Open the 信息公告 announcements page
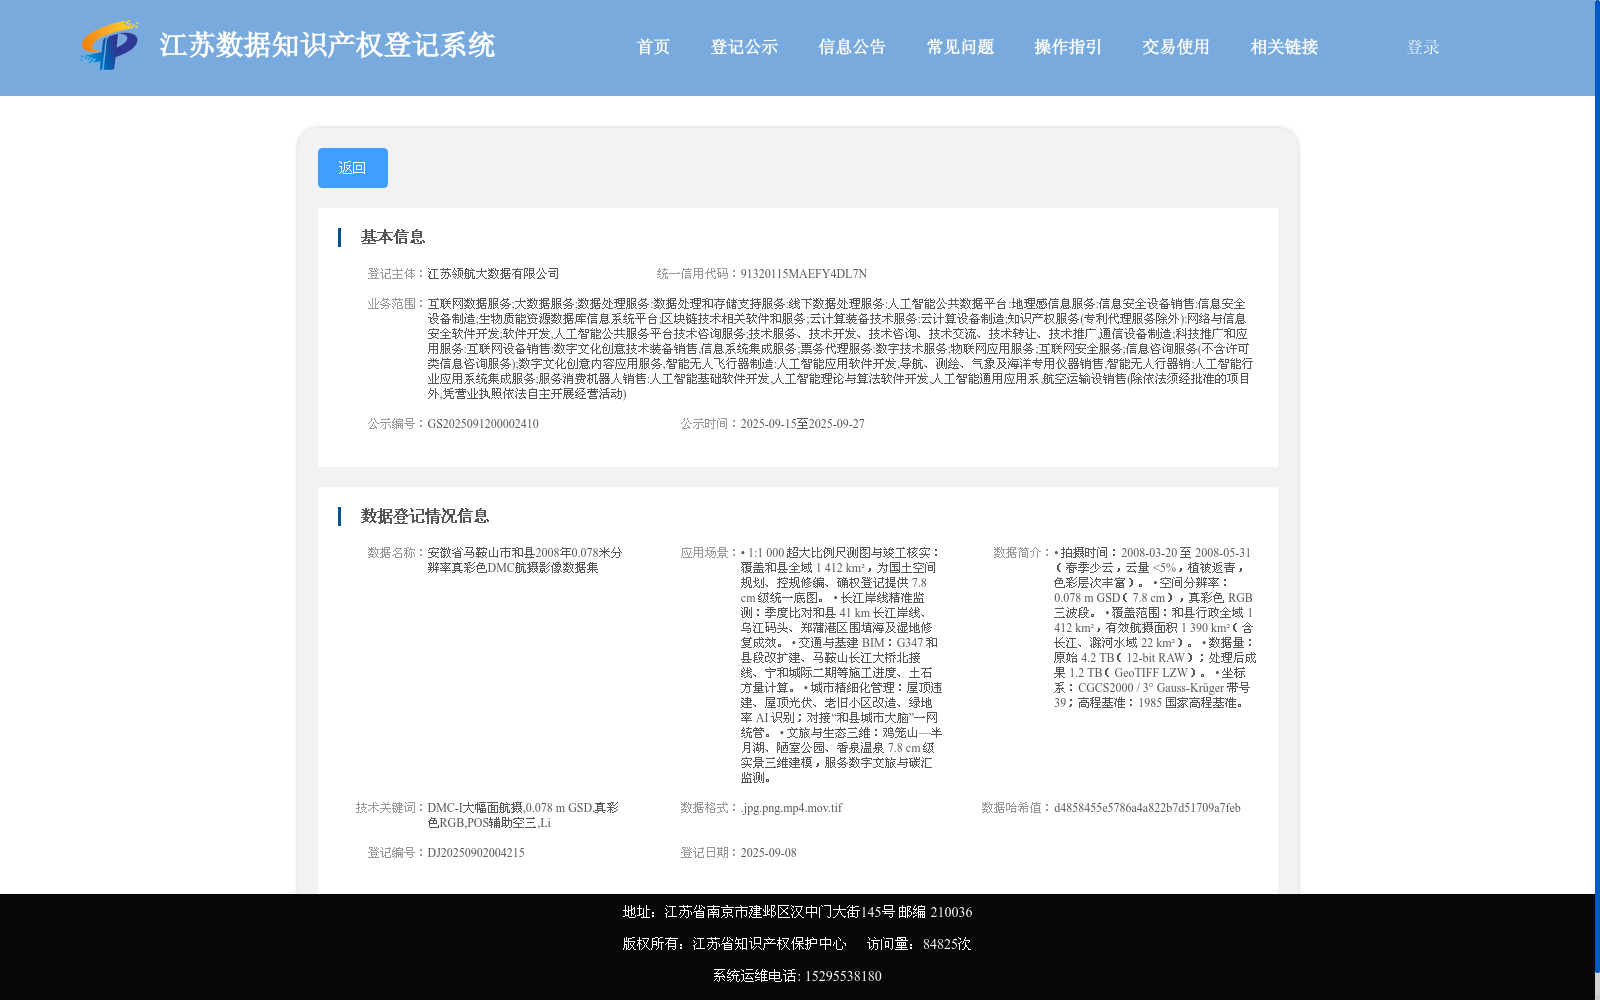 click(851, 47)
